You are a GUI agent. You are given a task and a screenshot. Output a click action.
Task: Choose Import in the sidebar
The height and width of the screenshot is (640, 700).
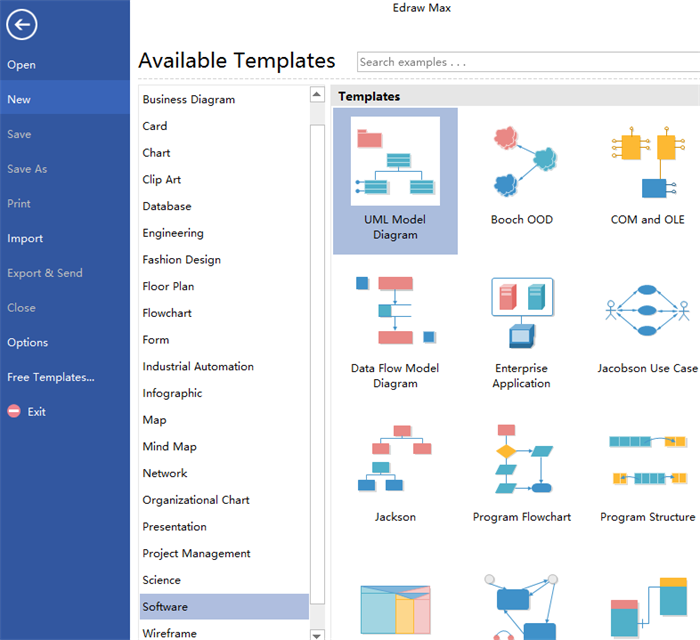25,238
